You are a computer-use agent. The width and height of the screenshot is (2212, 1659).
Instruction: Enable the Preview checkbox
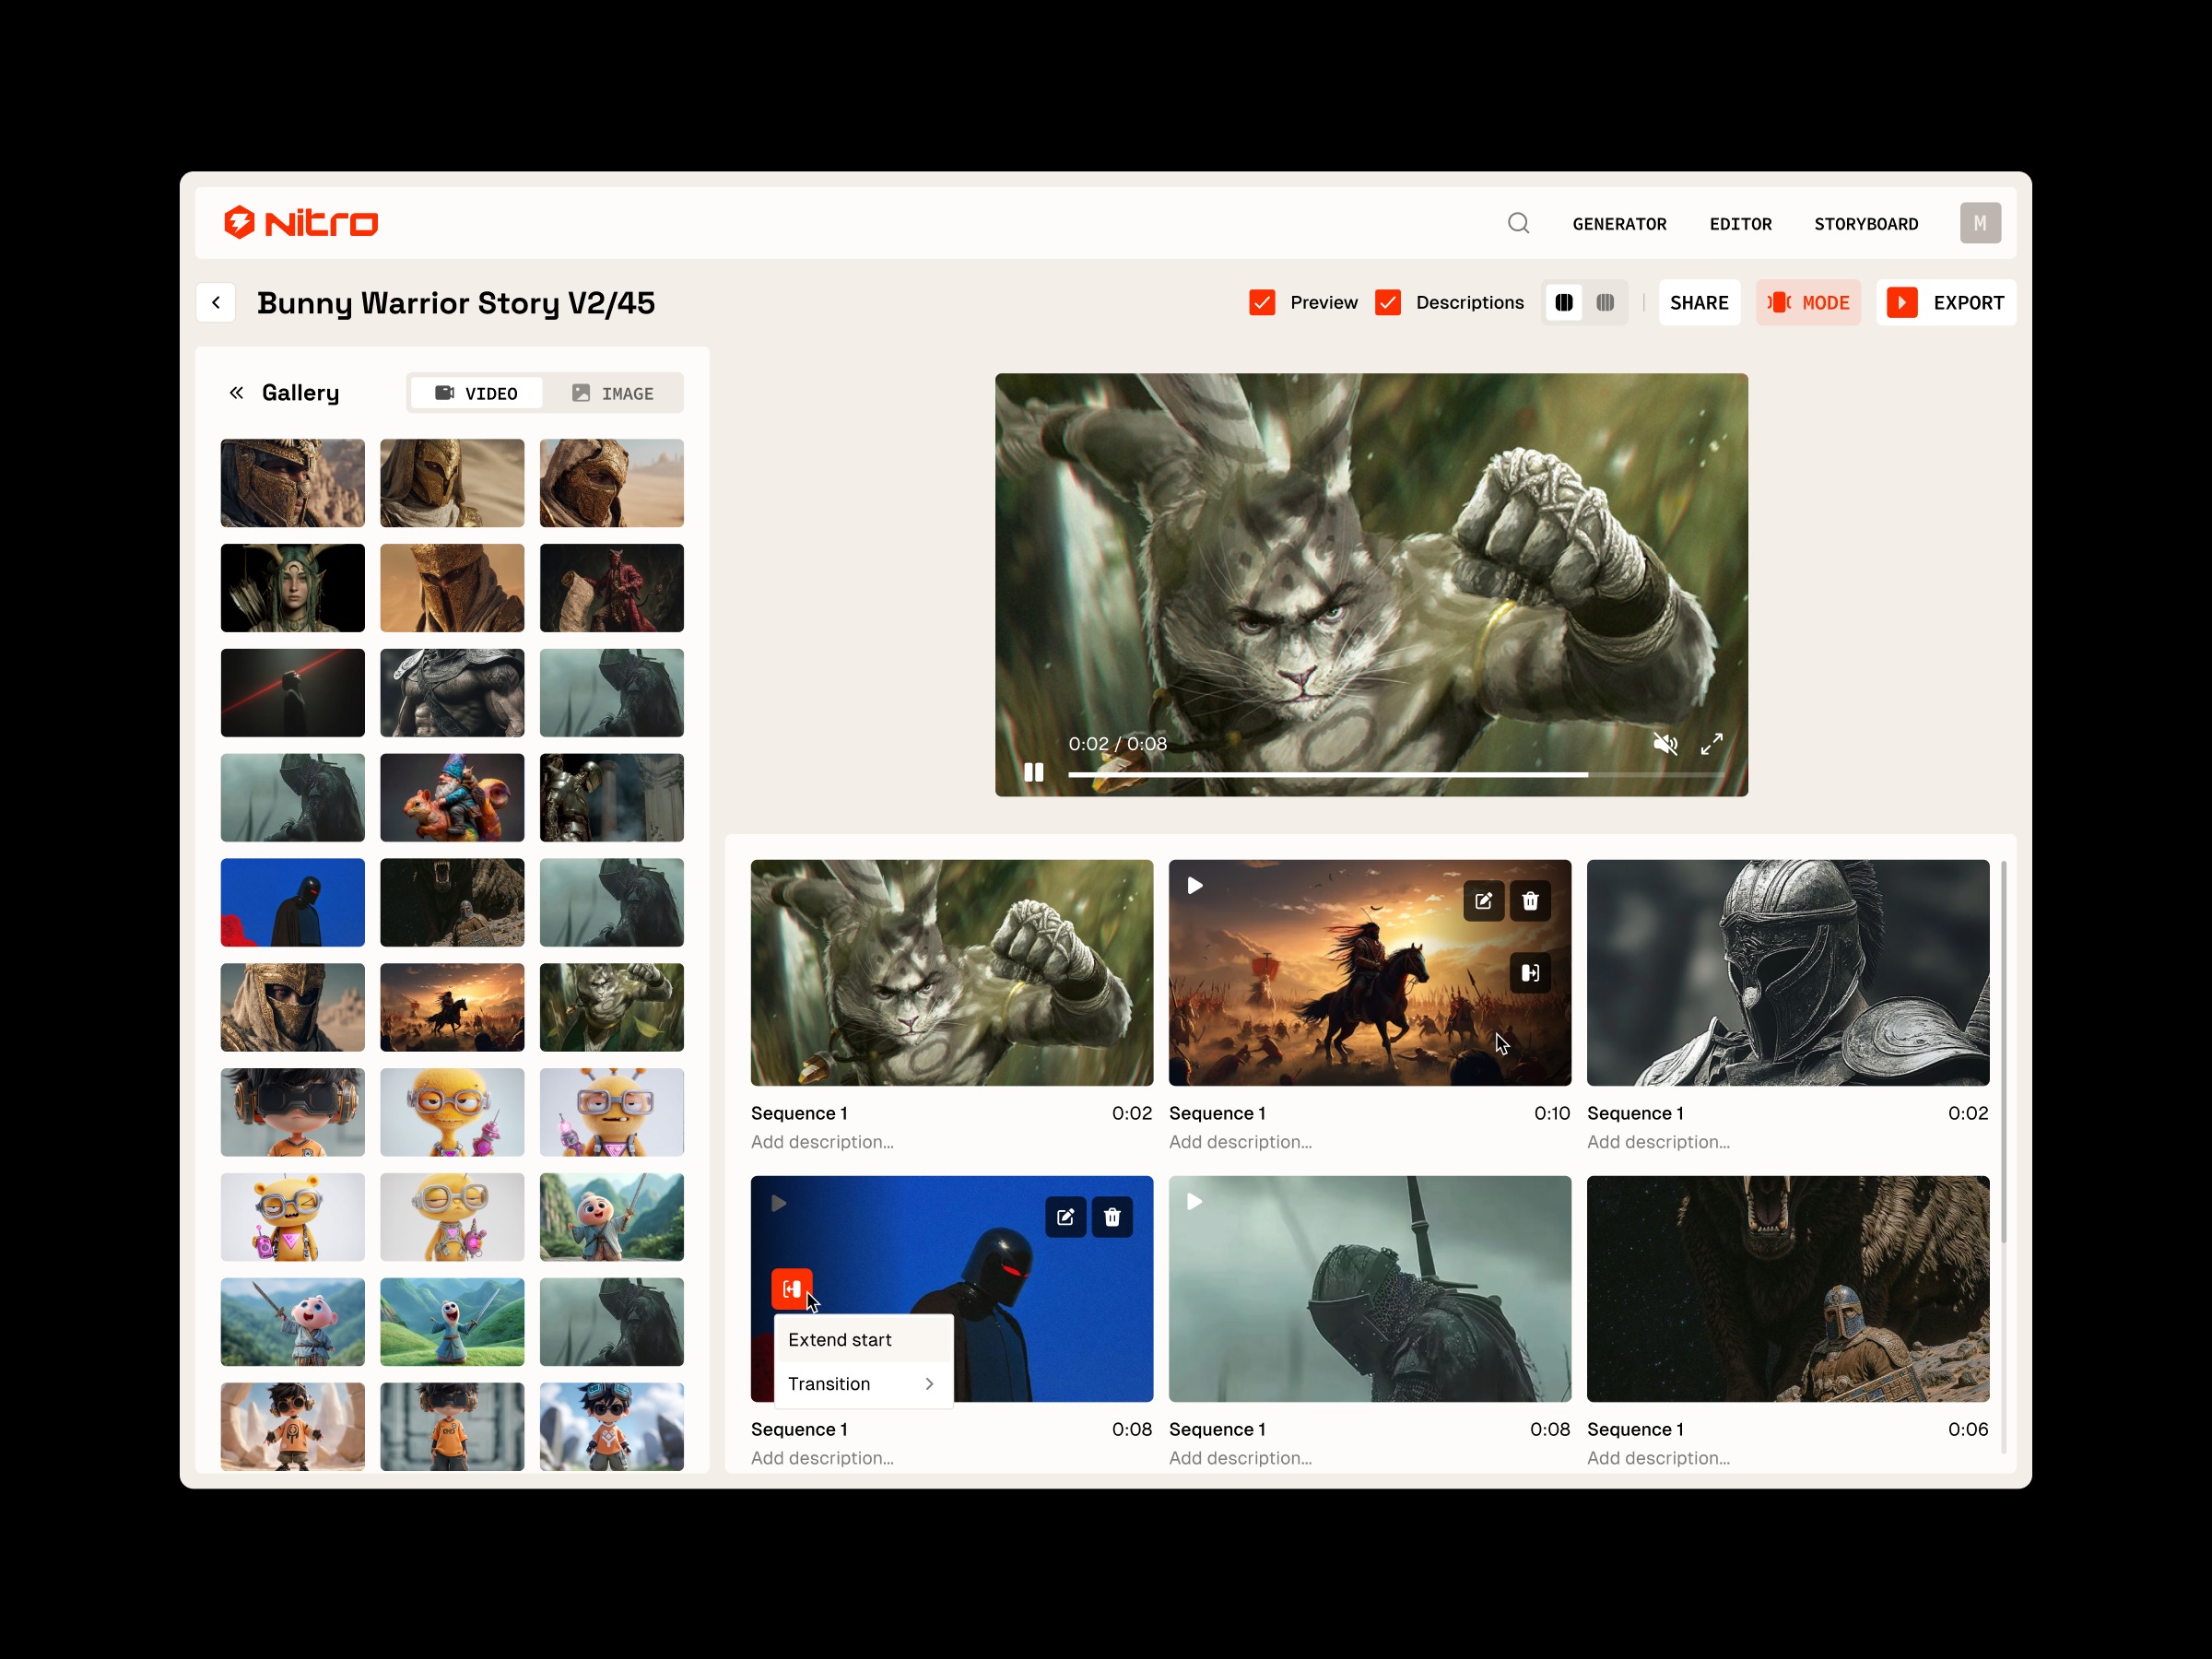(x=1261, y=302)
